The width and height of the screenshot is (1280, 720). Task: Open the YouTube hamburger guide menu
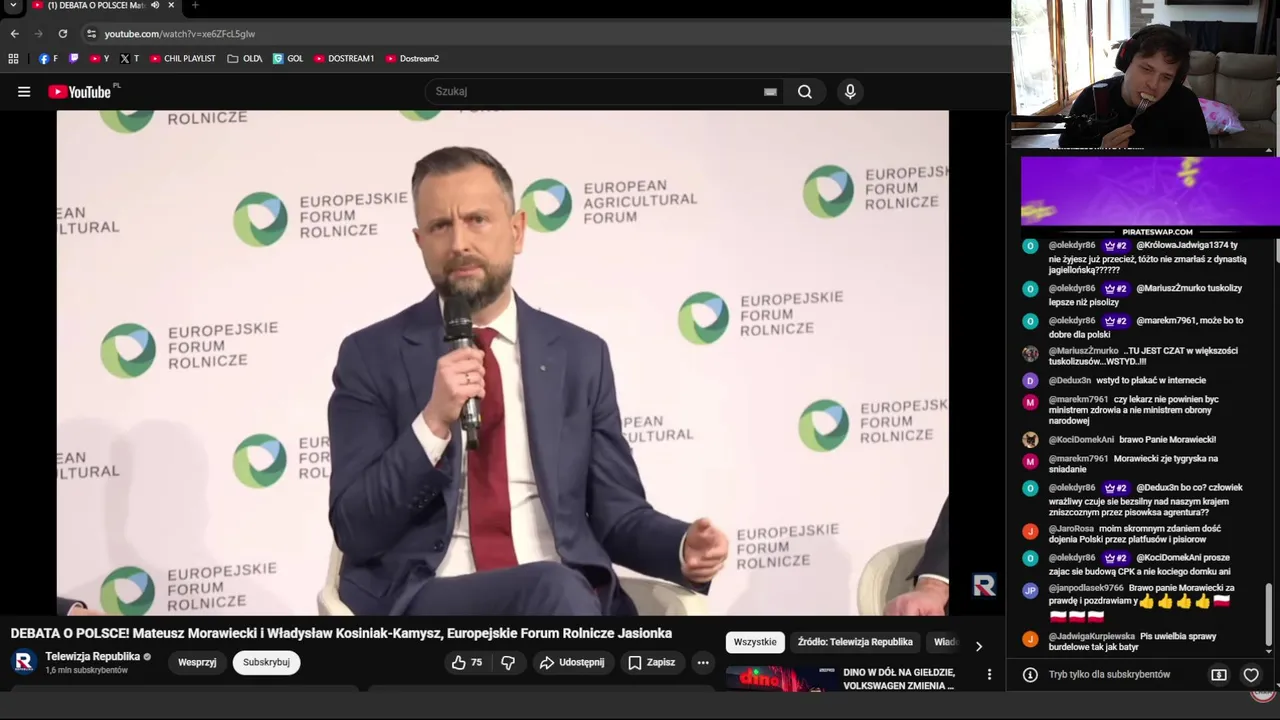(24, 92)
